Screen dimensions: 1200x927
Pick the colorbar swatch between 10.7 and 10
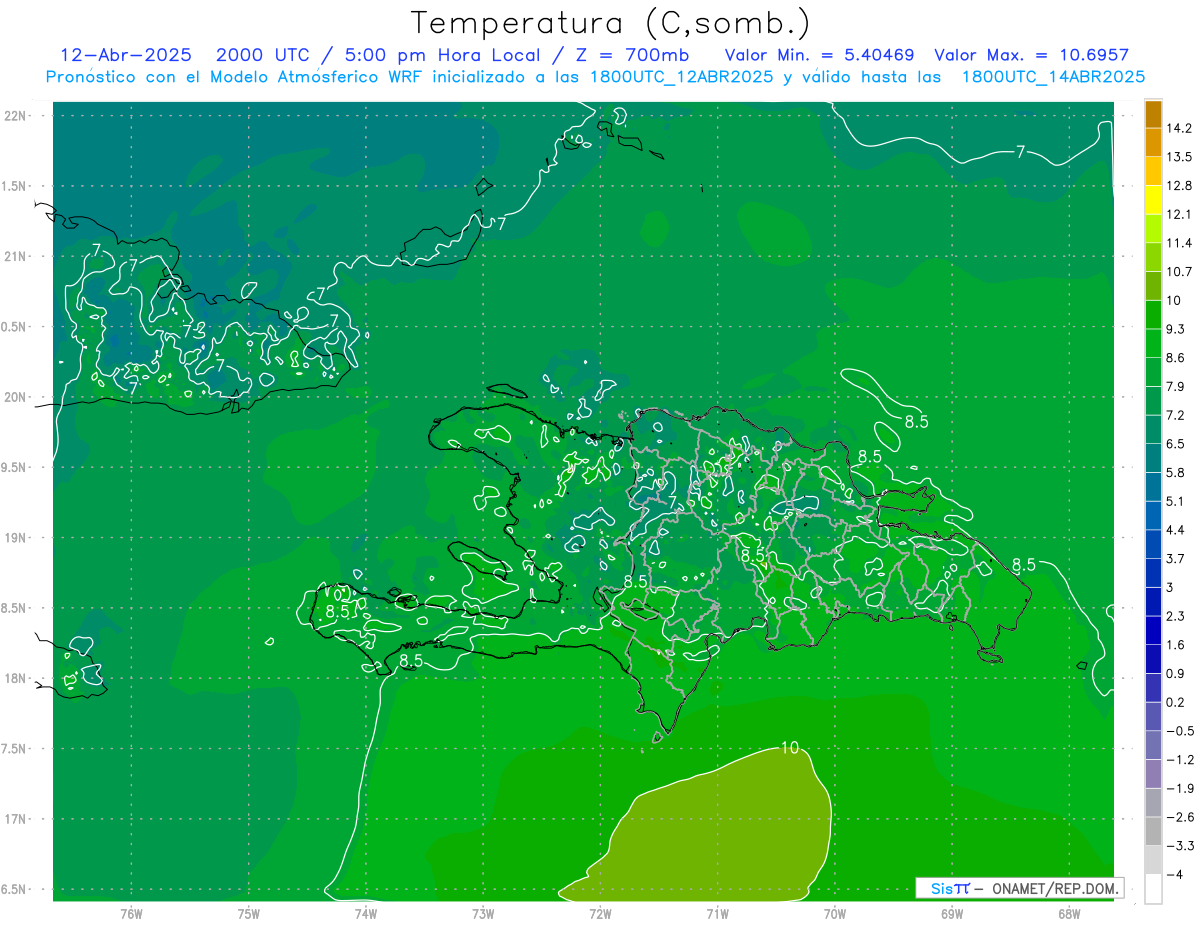click(x=1153, y=285)
